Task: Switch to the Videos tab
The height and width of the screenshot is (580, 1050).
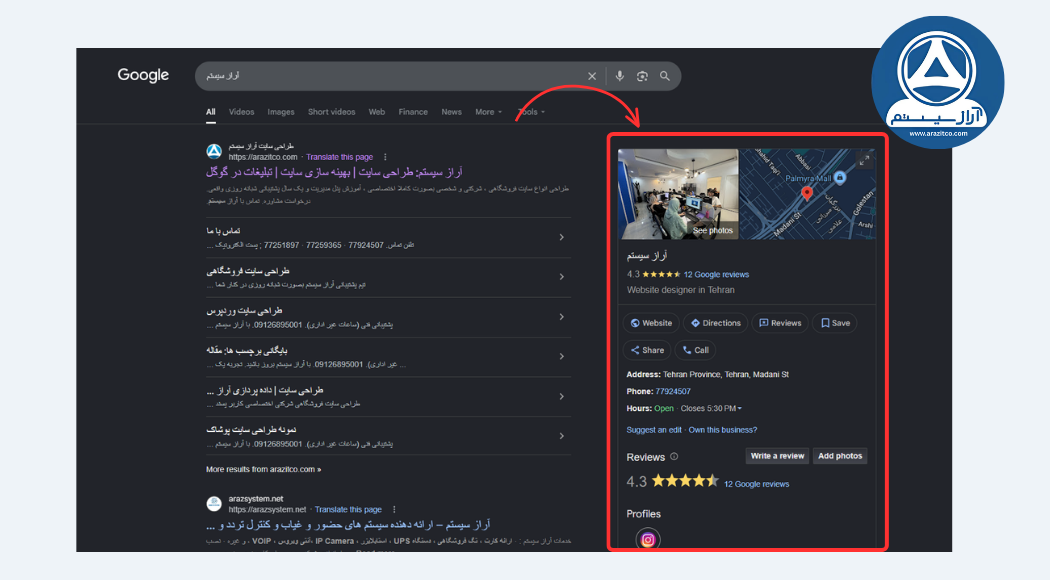Action: (x=241, y=112)
